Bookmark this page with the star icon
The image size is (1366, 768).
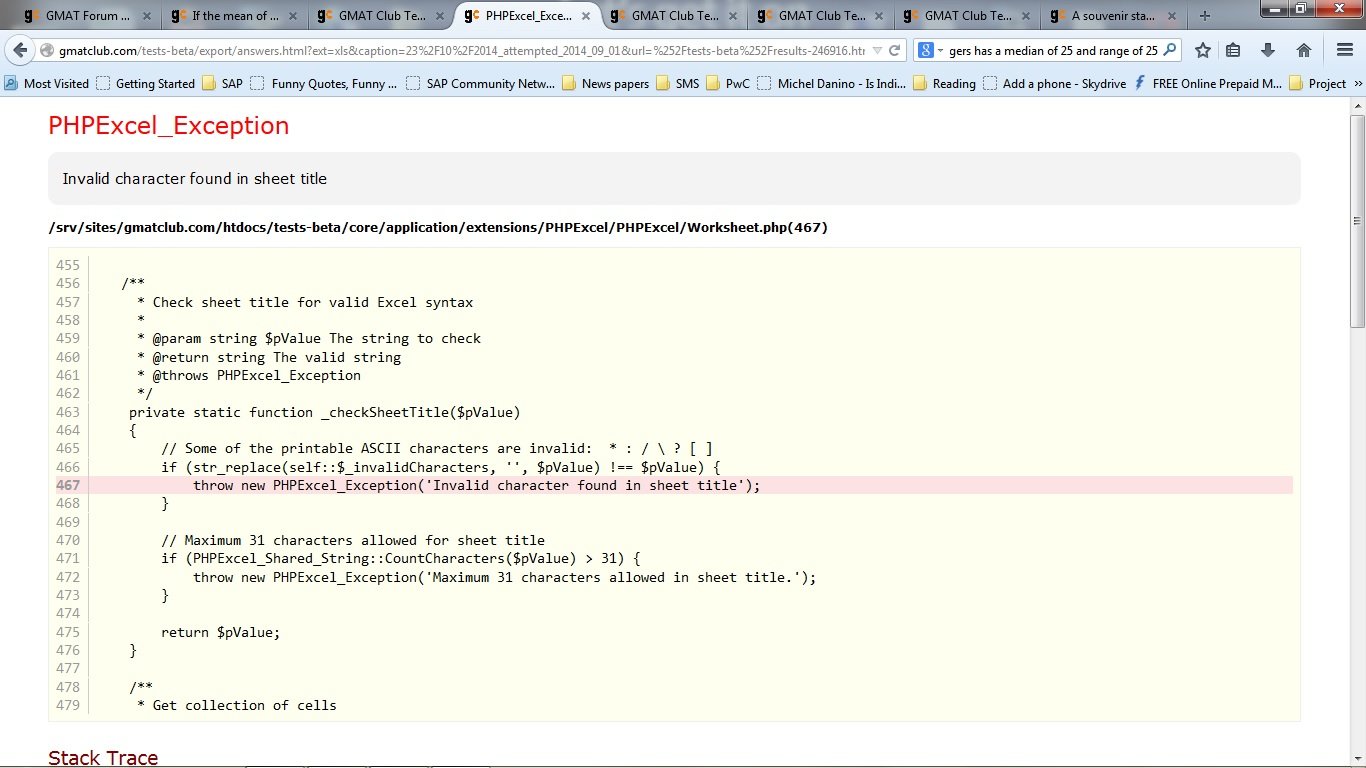pos(1203,51)
